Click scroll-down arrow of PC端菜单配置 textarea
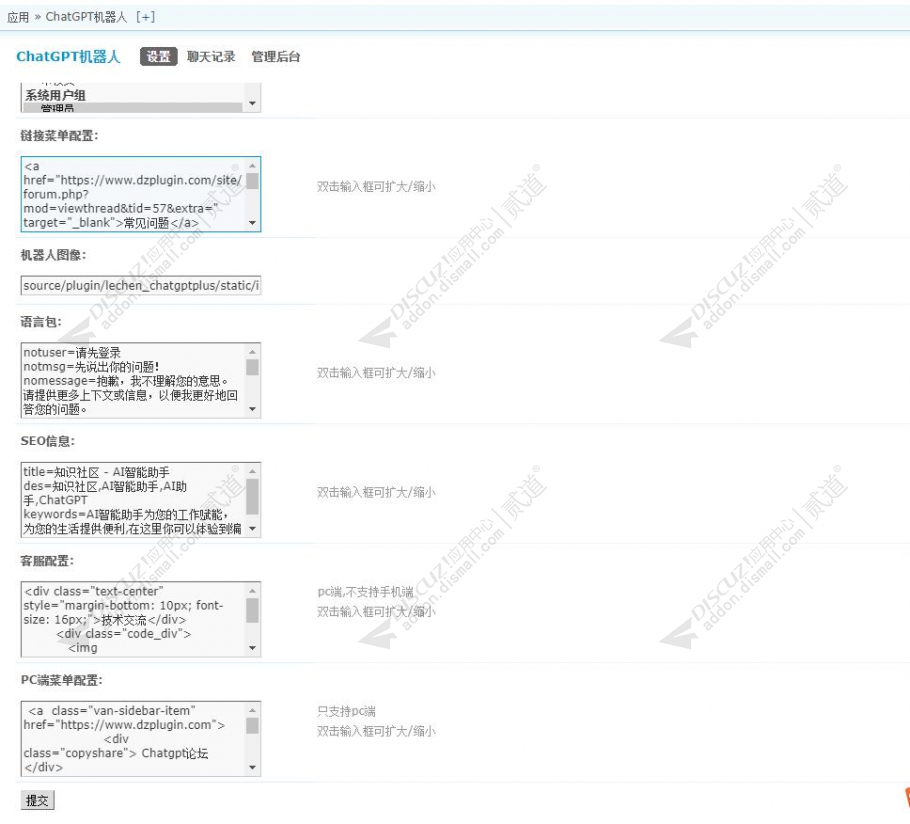910x824 pixels. coord(252,767)
